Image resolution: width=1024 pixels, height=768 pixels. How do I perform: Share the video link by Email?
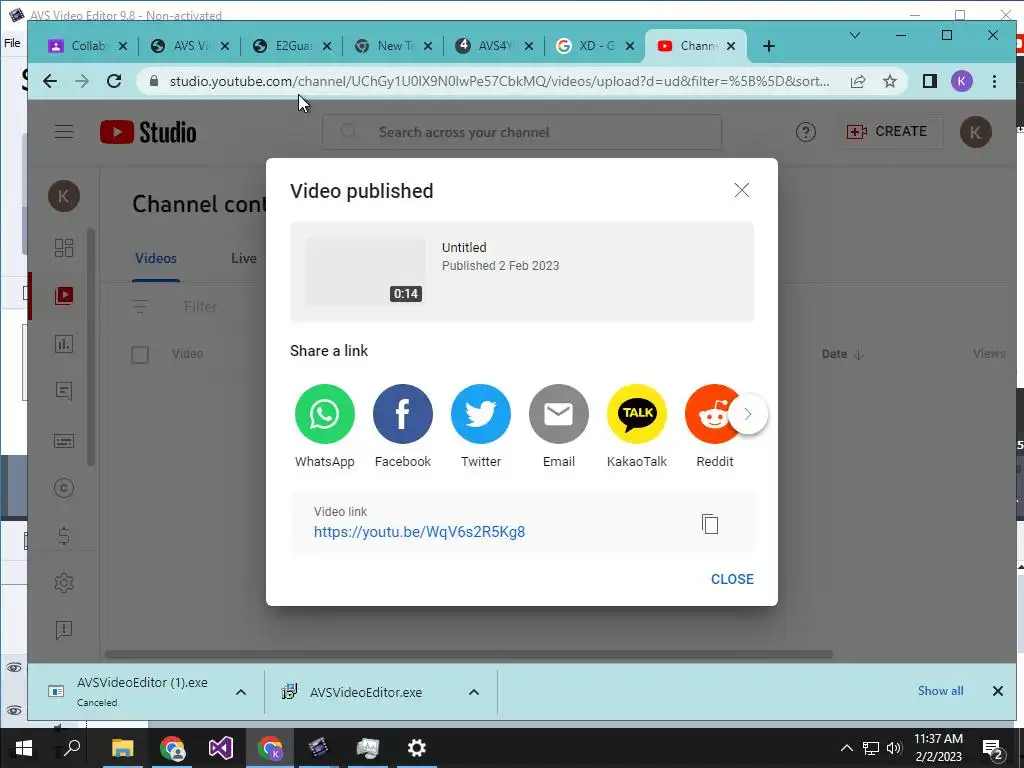point(558,414)
